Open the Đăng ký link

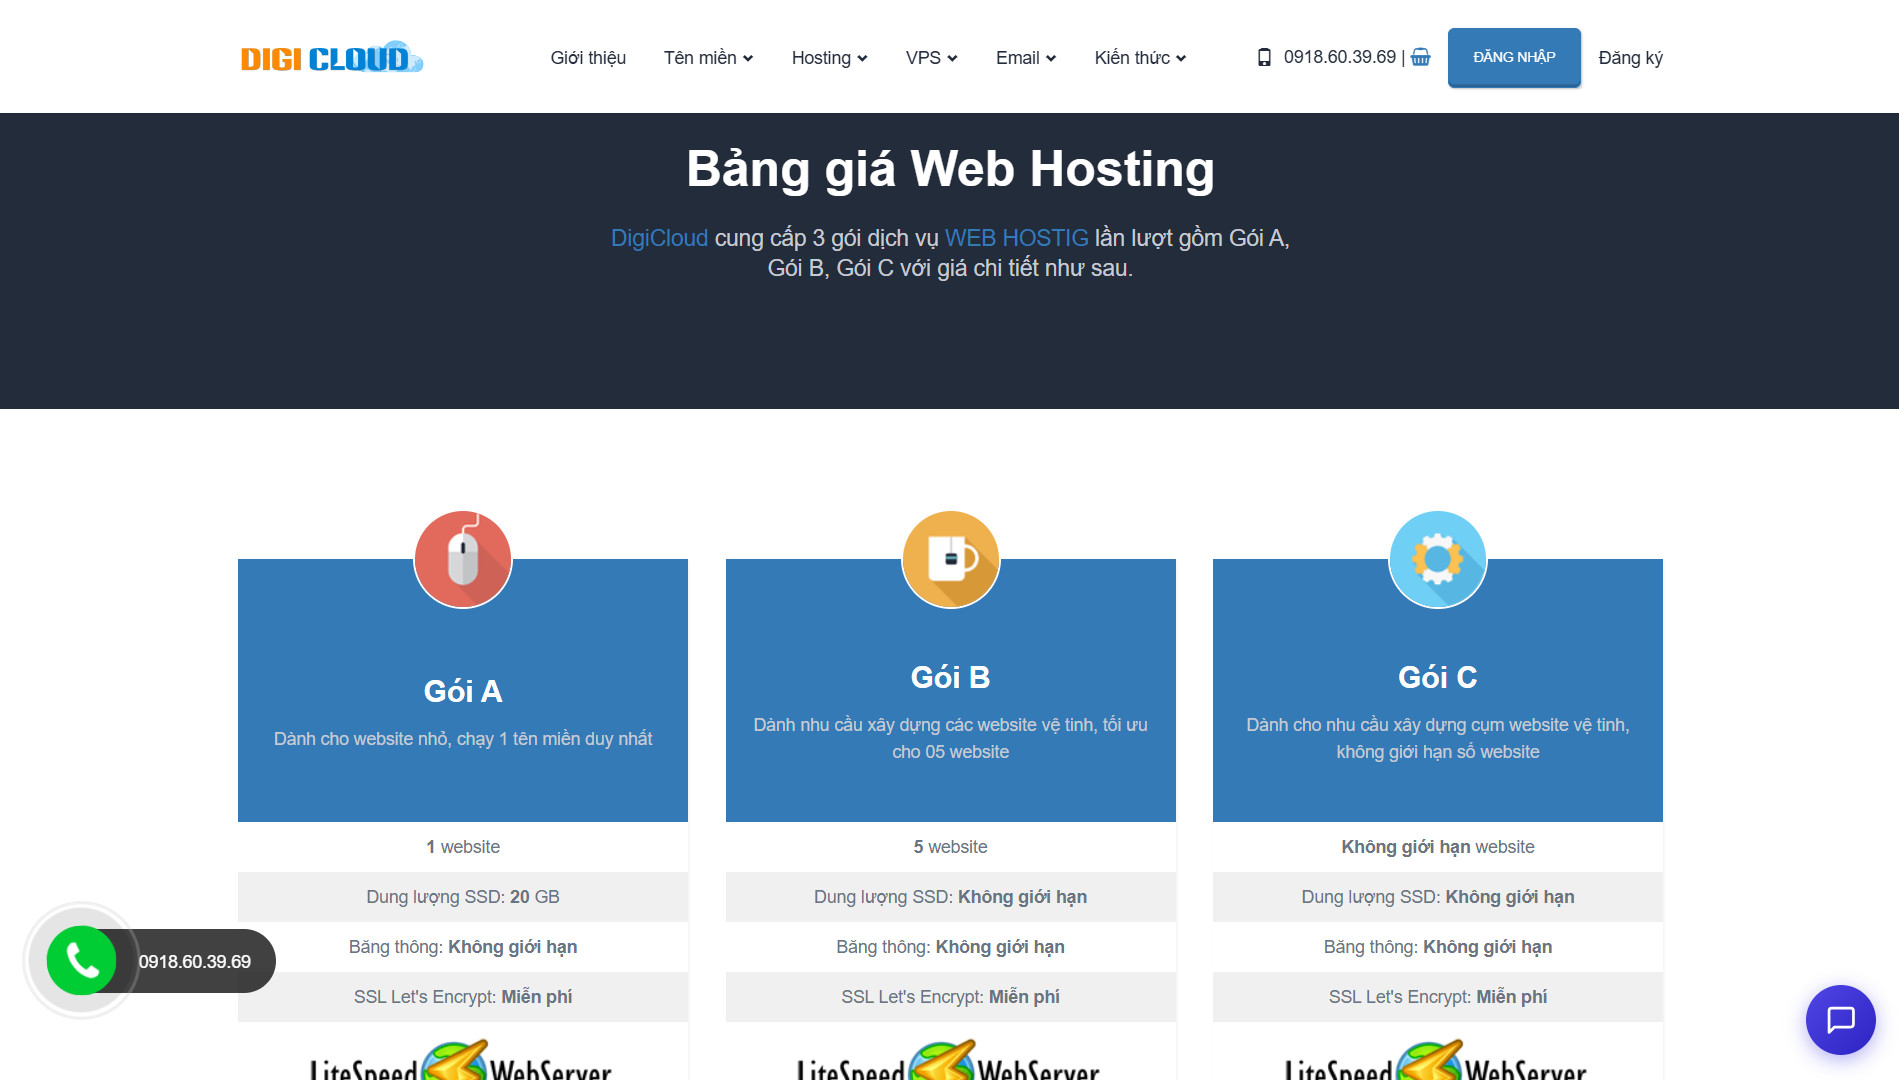coord(1630,58)
